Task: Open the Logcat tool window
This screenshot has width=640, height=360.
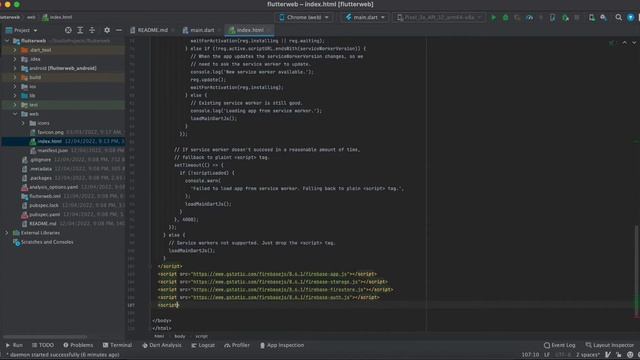Action: coord(203,345)
